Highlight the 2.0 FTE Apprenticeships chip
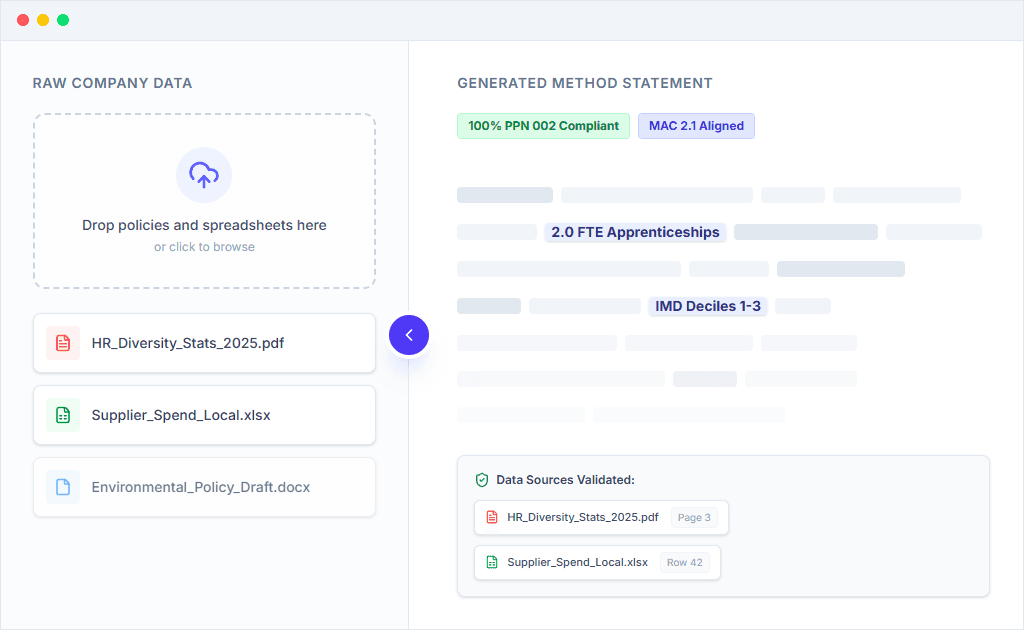The image size is (1024, 630). 635,232
